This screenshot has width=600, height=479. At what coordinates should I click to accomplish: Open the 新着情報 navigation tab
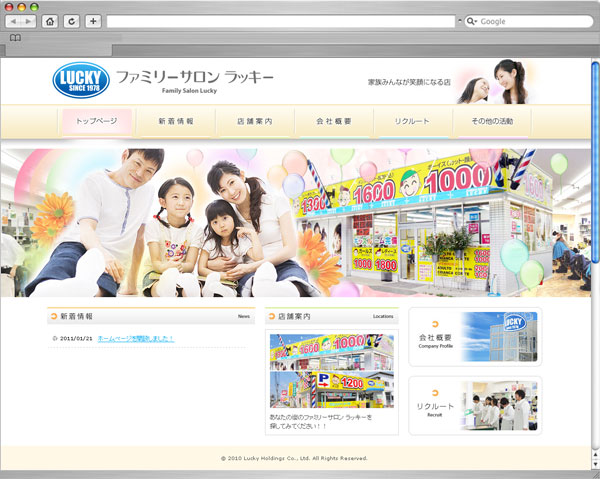[x=176, y=121]
